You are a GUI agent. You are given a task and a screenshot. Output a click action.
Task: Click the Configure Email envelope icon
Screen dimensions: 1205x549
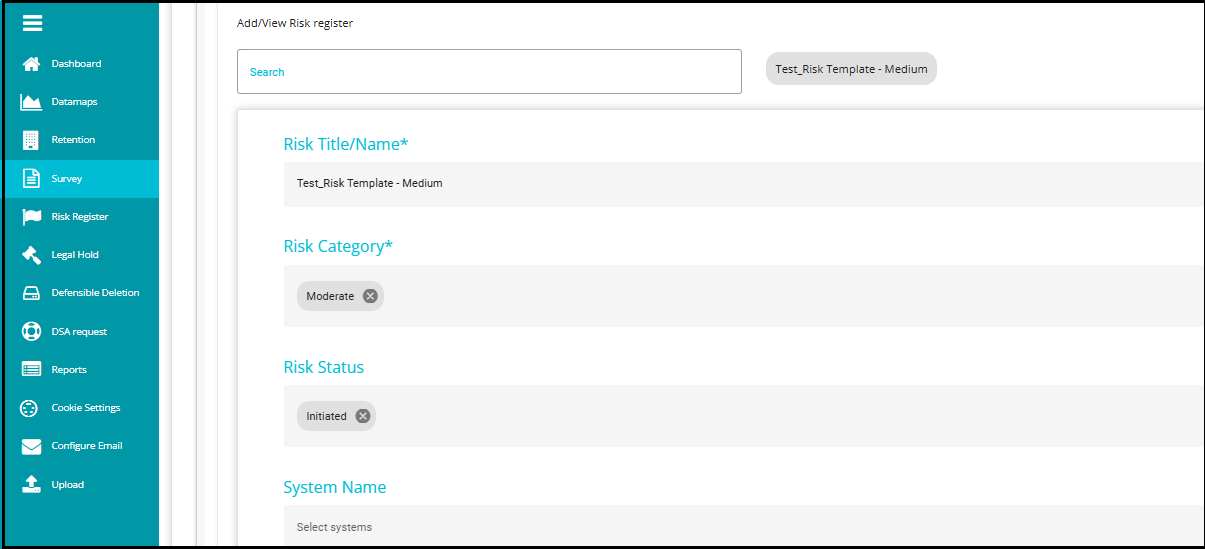(x=31, y=446)
